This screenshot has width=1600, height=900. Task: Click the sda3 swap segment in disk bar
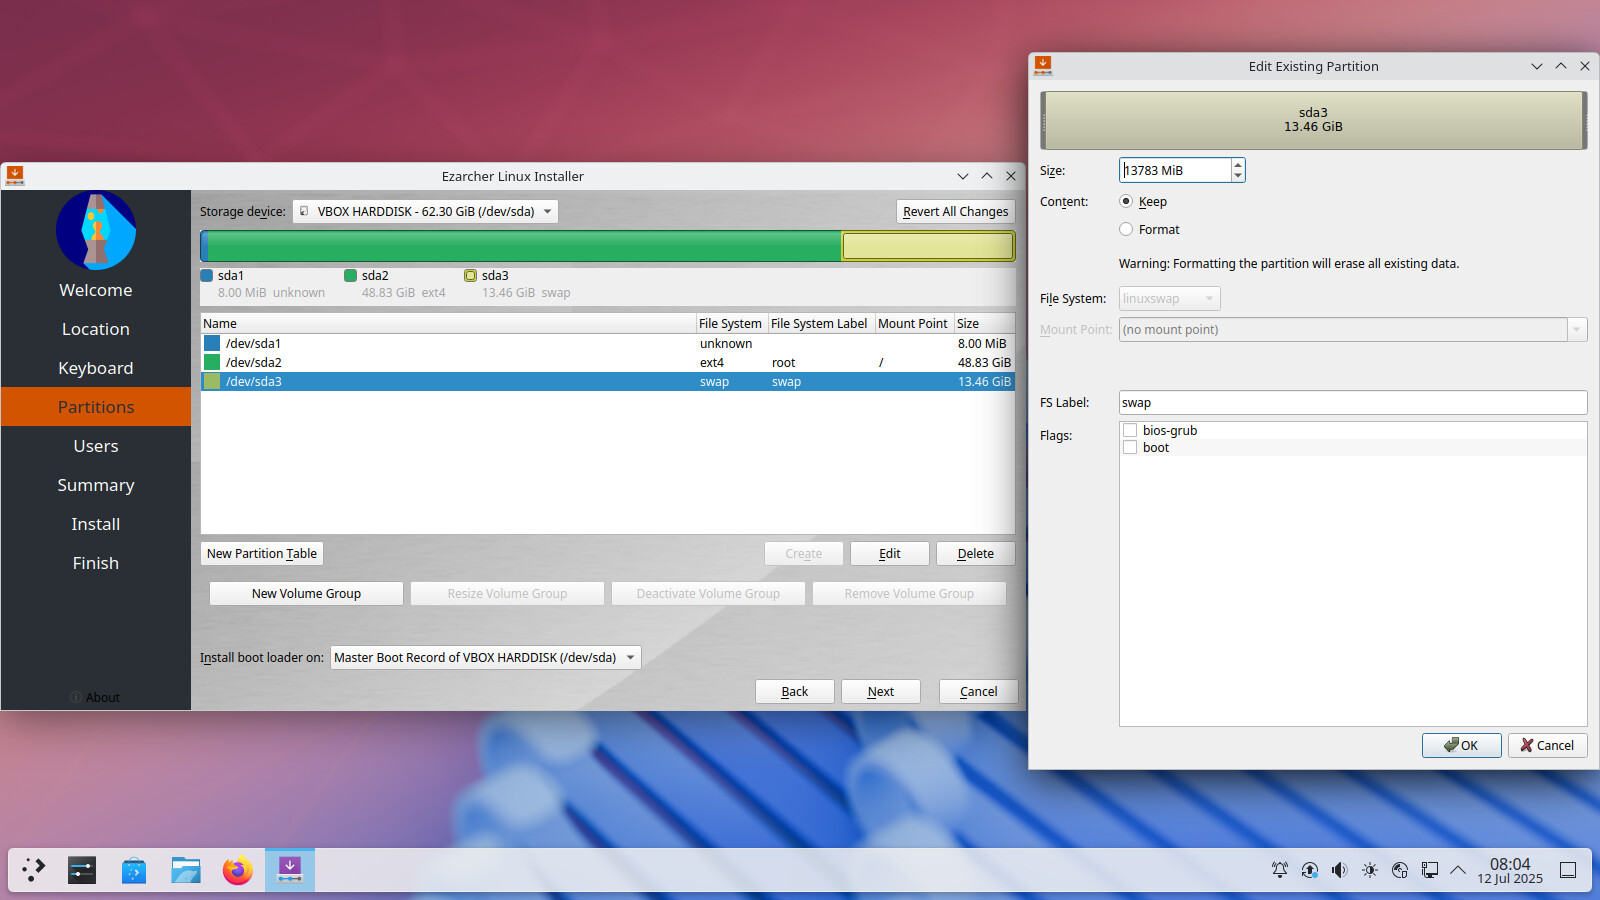[x=927, y=246]
